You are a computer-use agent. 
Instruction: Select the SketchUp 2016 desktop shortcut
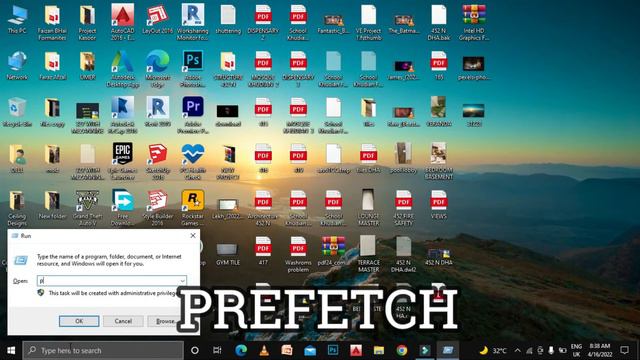(x=158, y=162)
